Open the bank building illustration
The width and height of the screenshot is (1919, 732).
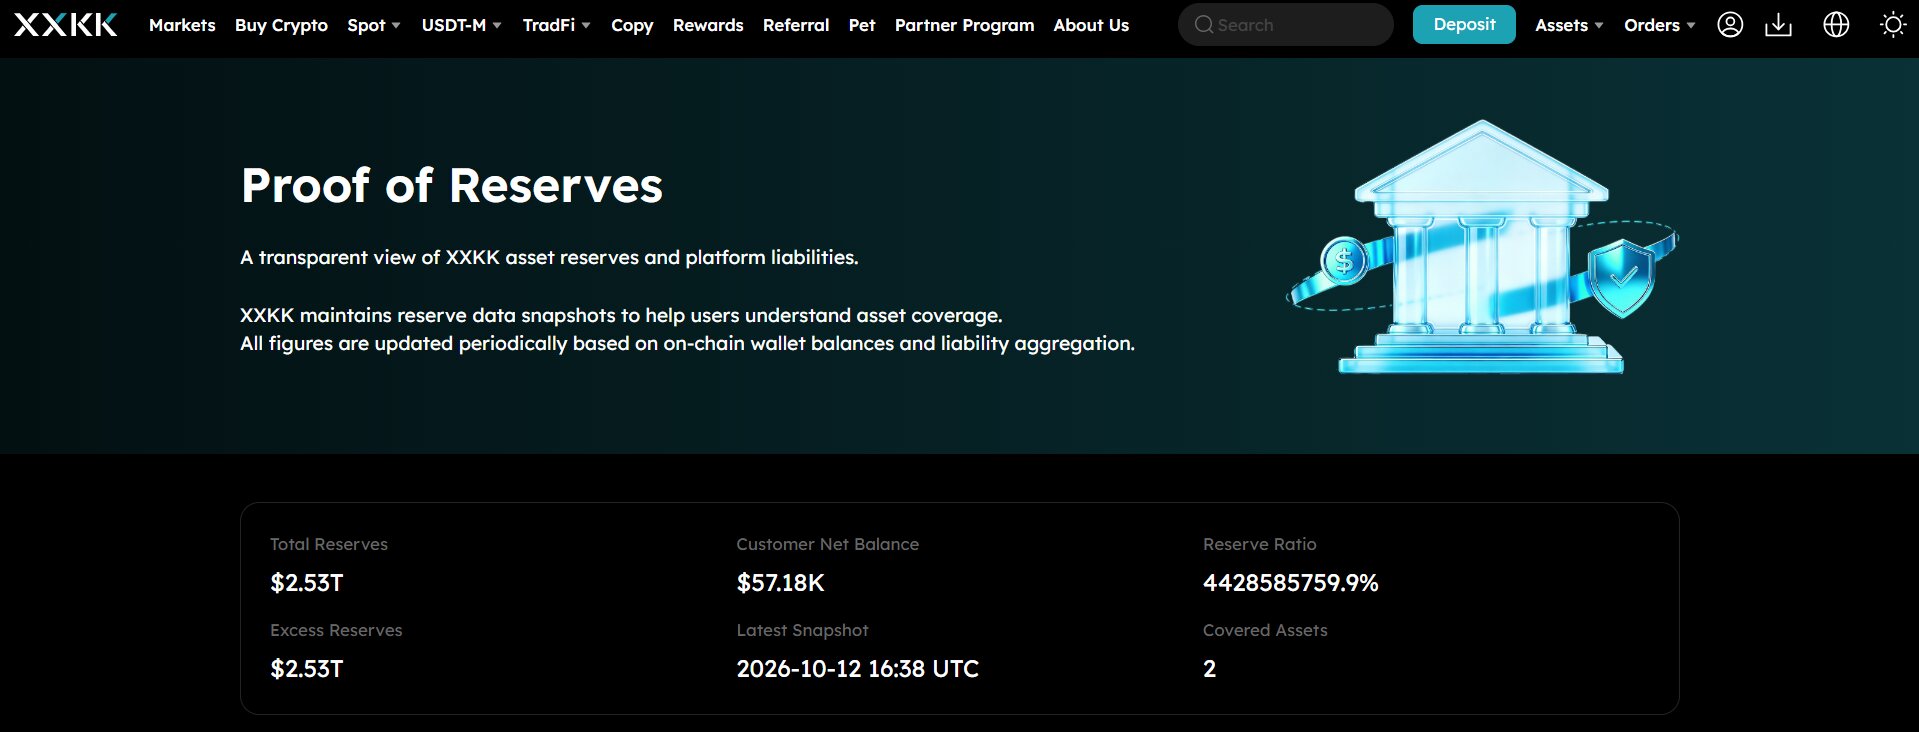click(1482, 247)
